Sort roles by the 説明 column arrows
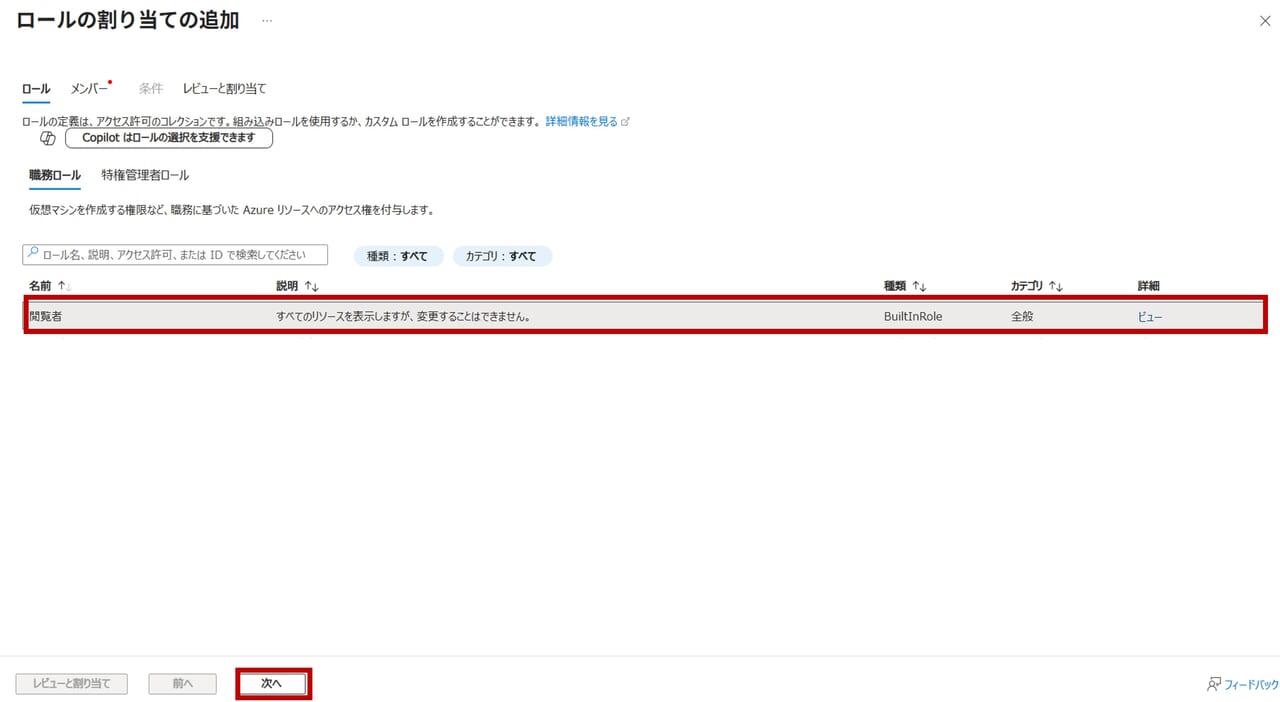The height and width of the screenshot is (702, 1280). coord(311,286)
